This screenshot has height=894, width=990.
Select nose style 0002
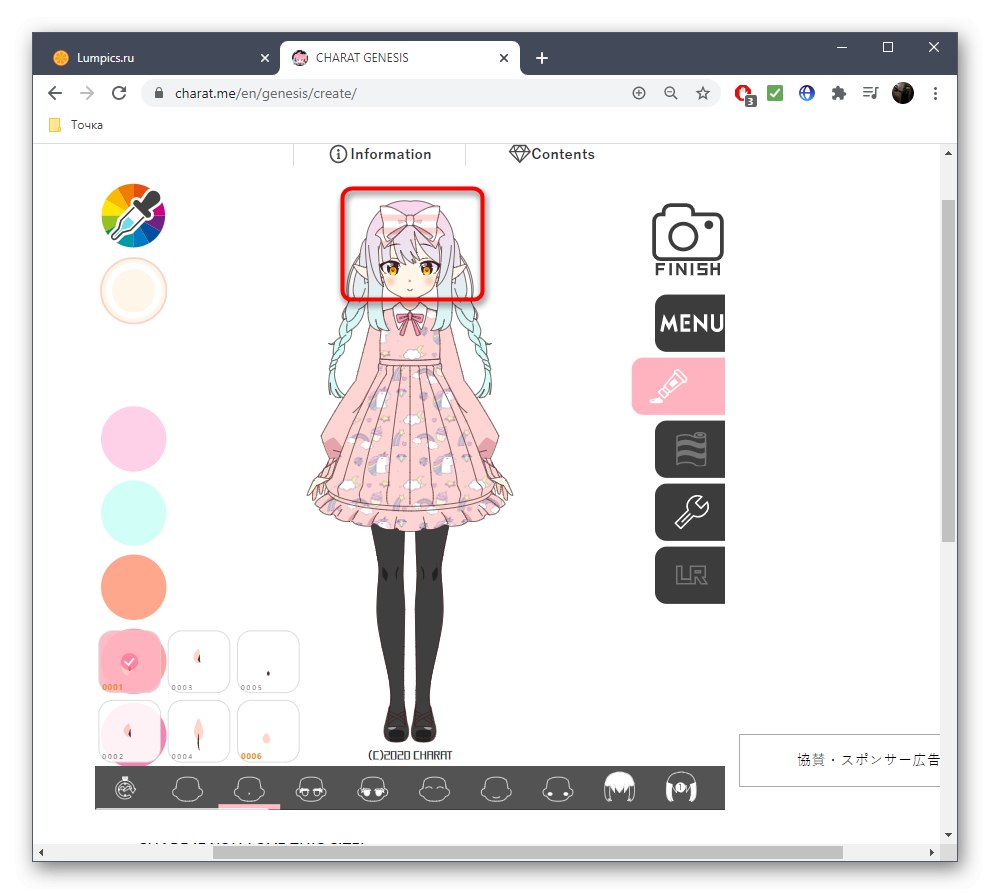[x=129, y=731]
